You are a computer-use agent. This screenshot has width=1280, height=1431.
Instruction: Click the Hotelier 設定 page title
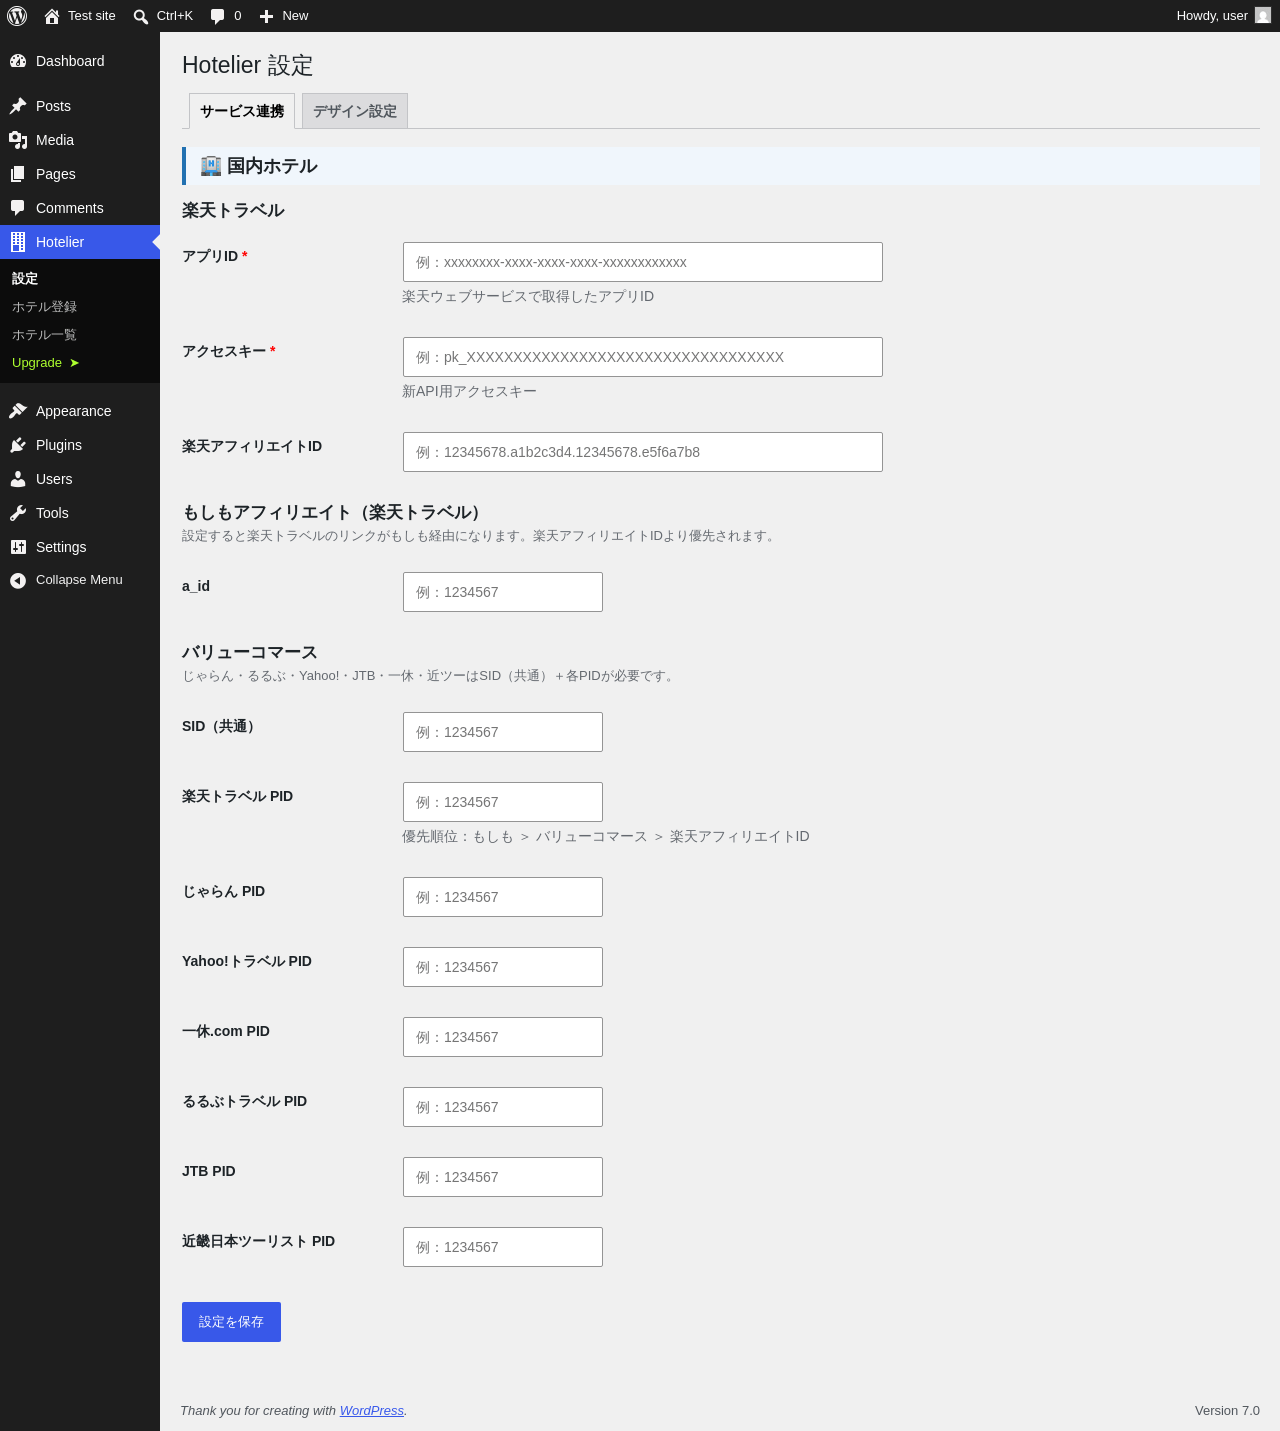[x=248, y=65]
